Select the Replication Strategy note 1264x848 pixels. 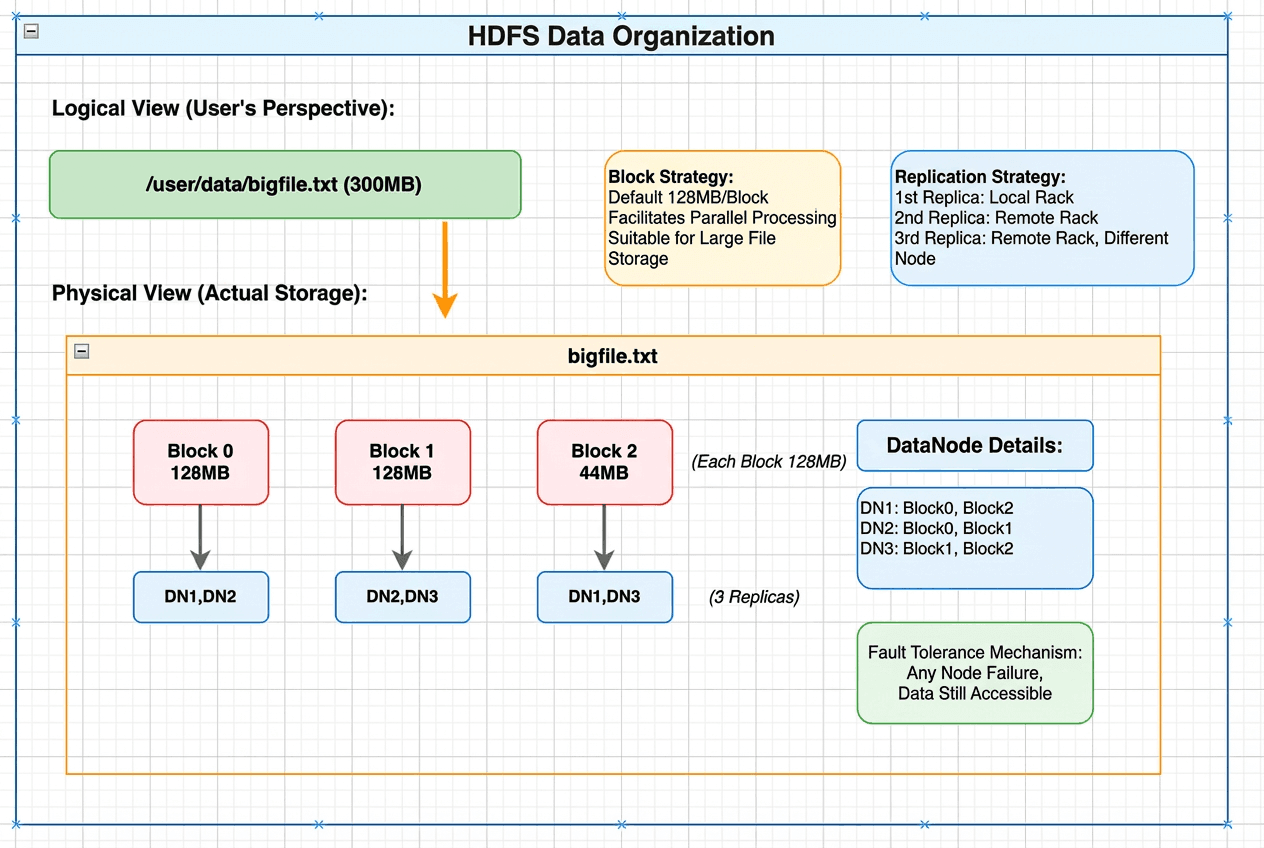[x=1042, y=217]
